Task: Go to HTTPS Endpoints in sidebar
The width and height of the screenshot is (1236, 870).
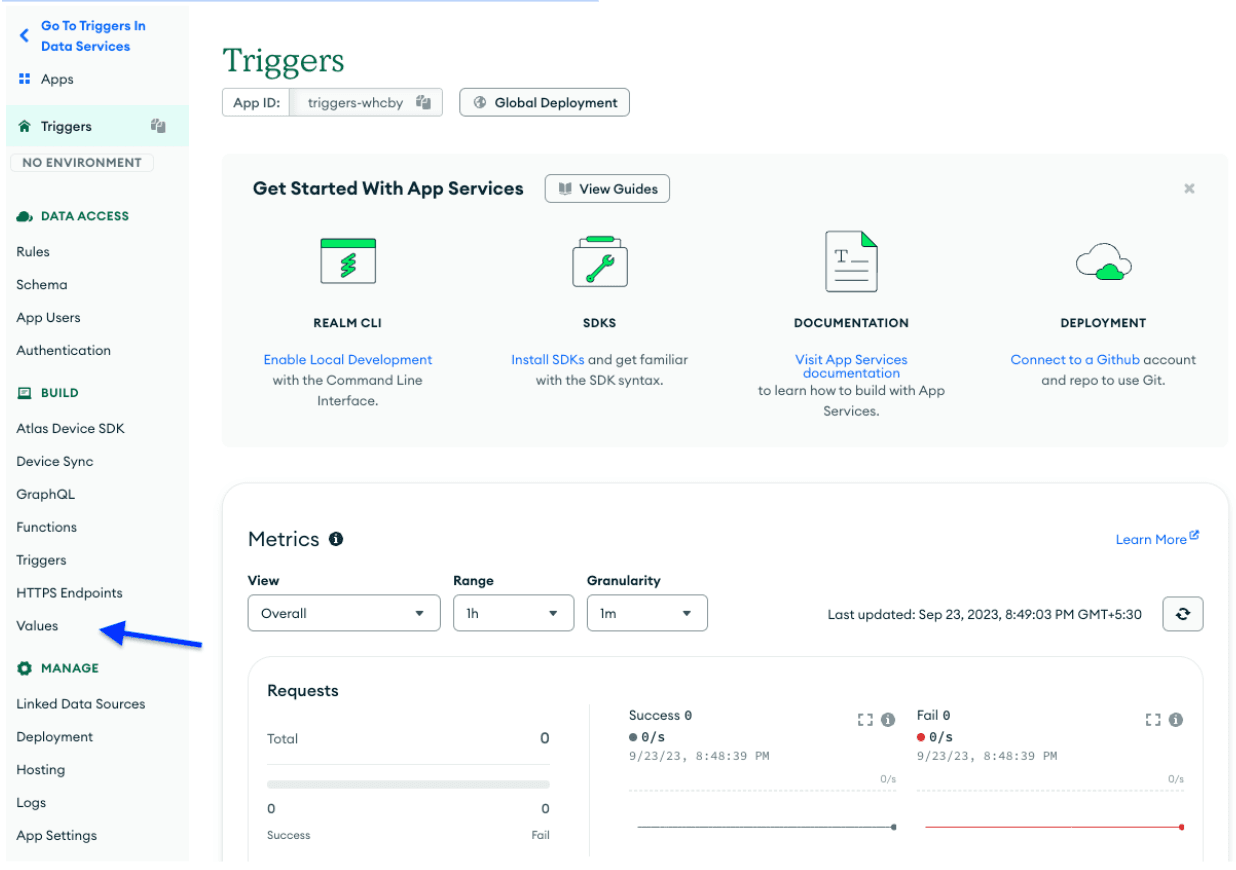Action: [69, 593]
